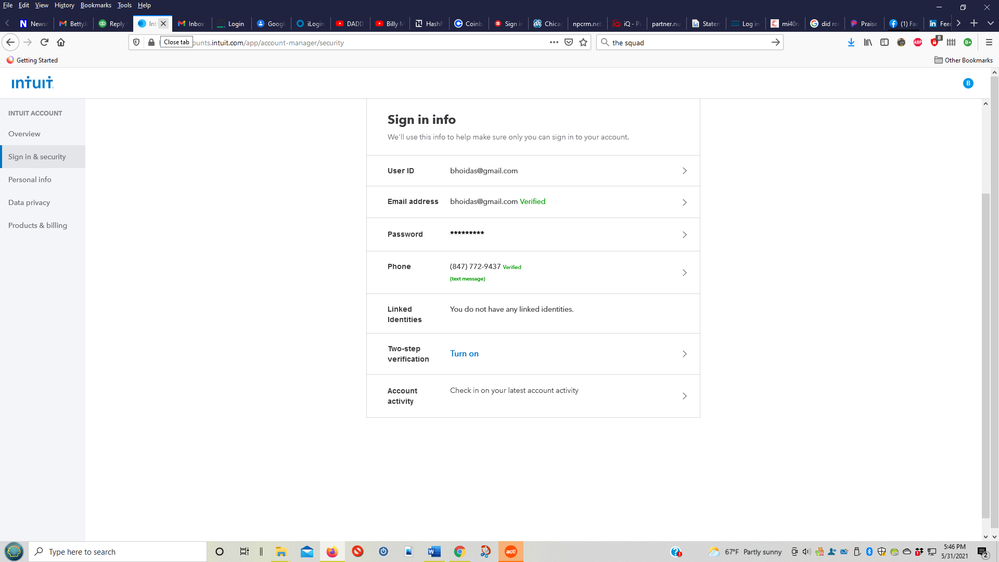Open the page actions three-dot menu
The width and height of the screenshot is (999, 562).
[554, 42]
